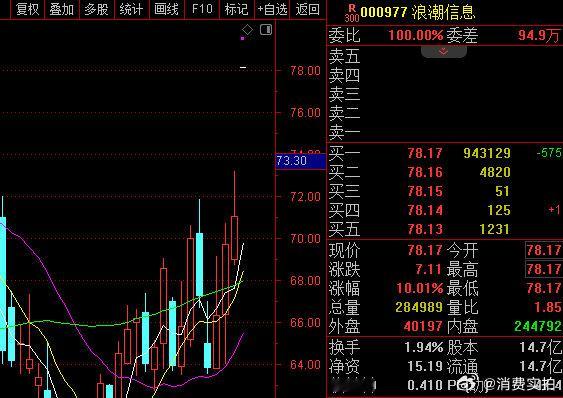Click 总量 total volume 284989
Image resolution: width=563 pixels, height=398 pixels.
pyautogui.click(x=419, y=307)
